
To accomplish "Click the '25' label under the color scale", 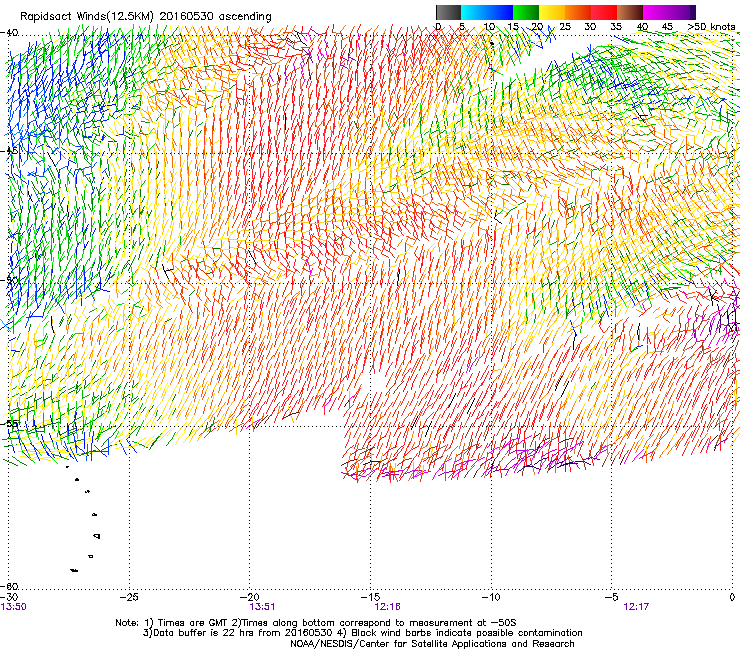I will 565,27.
